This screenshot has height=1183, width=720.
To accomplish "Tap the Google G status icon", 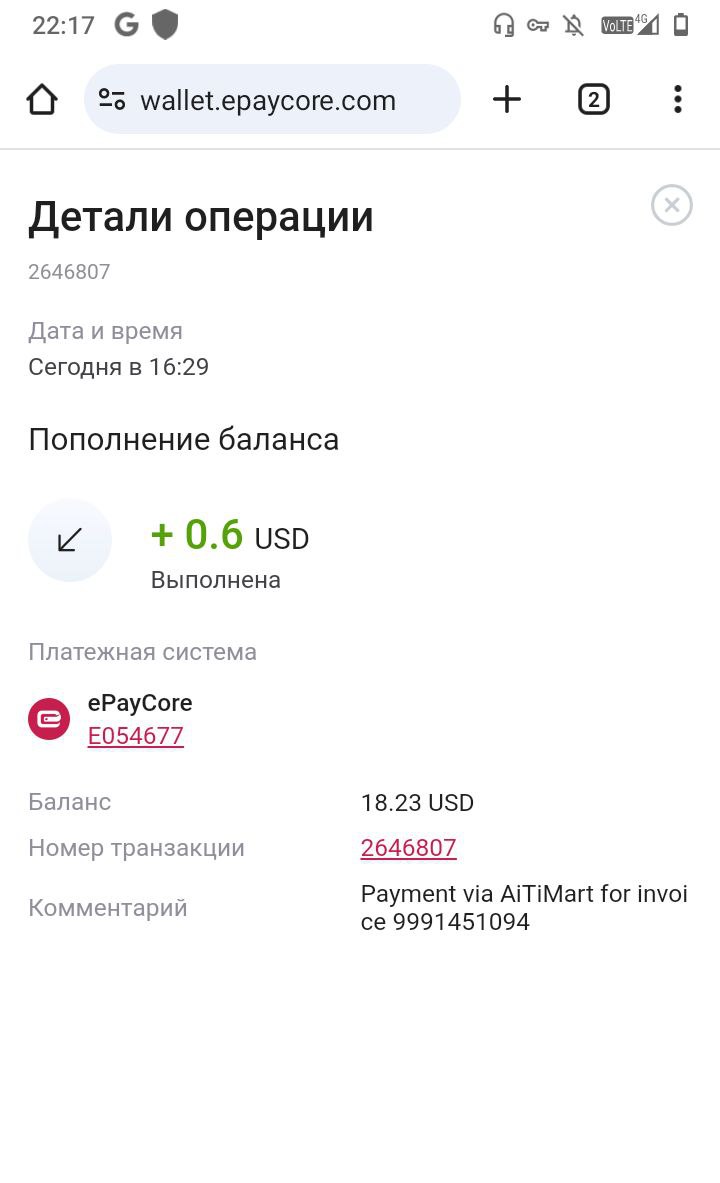I will point(126,25).
